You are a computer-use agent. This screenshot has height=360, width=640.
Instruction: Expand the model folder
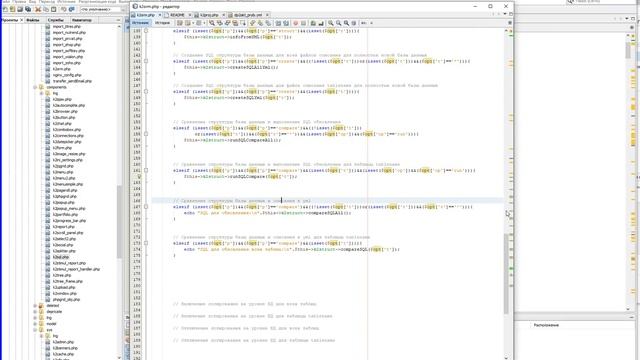35,324
